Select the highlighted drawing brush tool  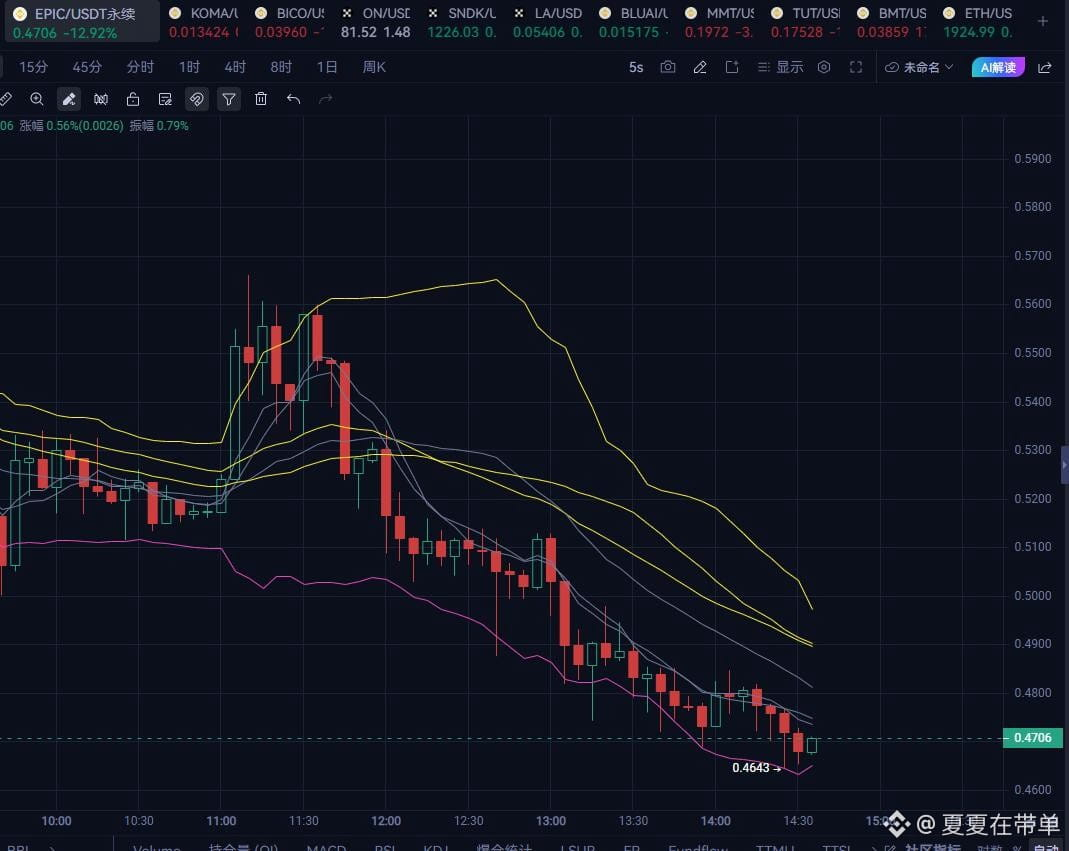click(x=69, y=100)
